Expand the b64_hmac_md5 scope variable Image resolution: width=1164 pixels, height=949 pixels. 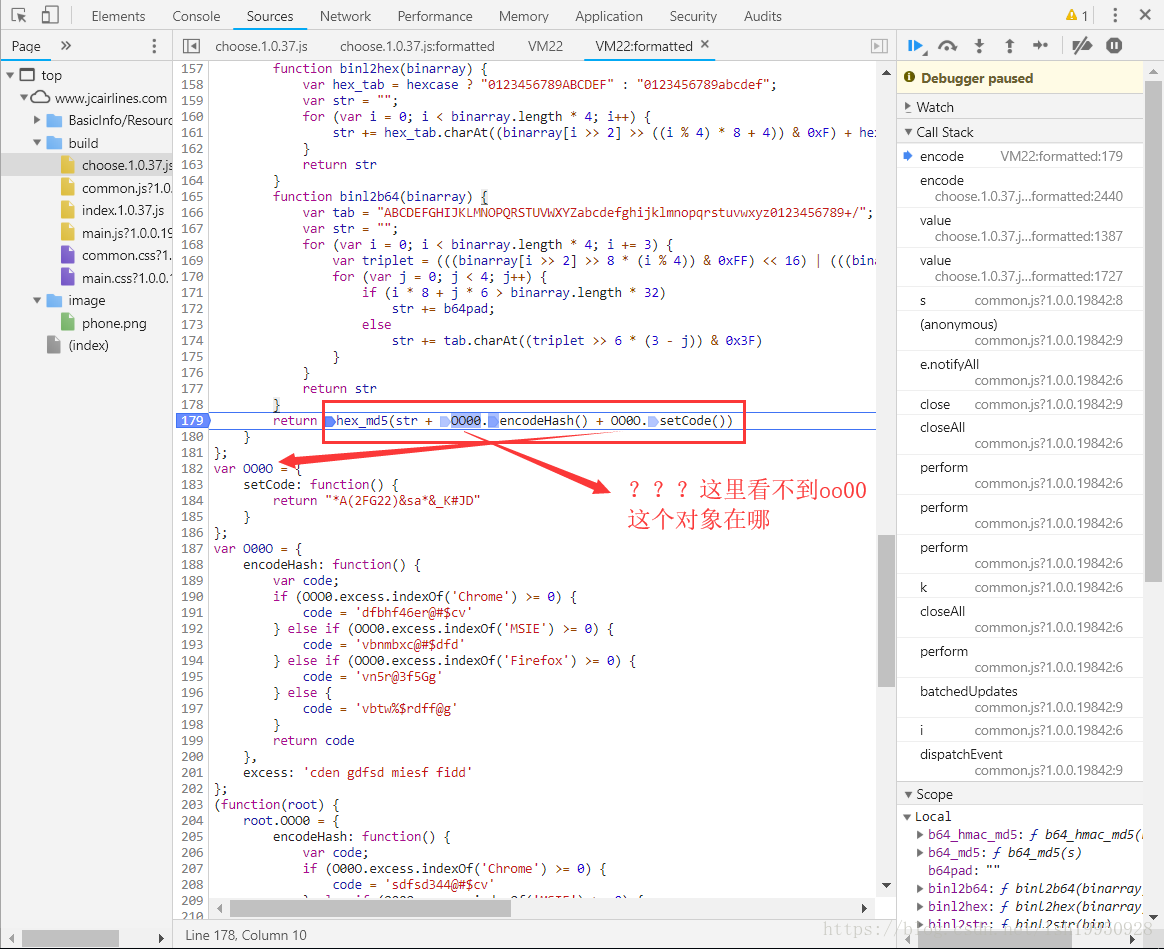tap(921, 835)
